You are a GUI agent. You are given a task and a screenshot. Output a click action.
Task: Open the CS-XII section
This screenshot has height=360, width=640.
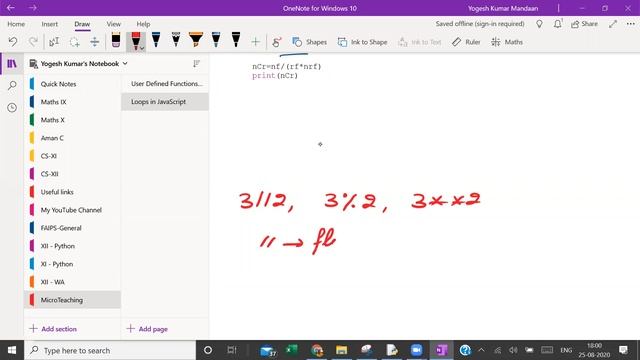pyautogui.click(x=73, y=174)
